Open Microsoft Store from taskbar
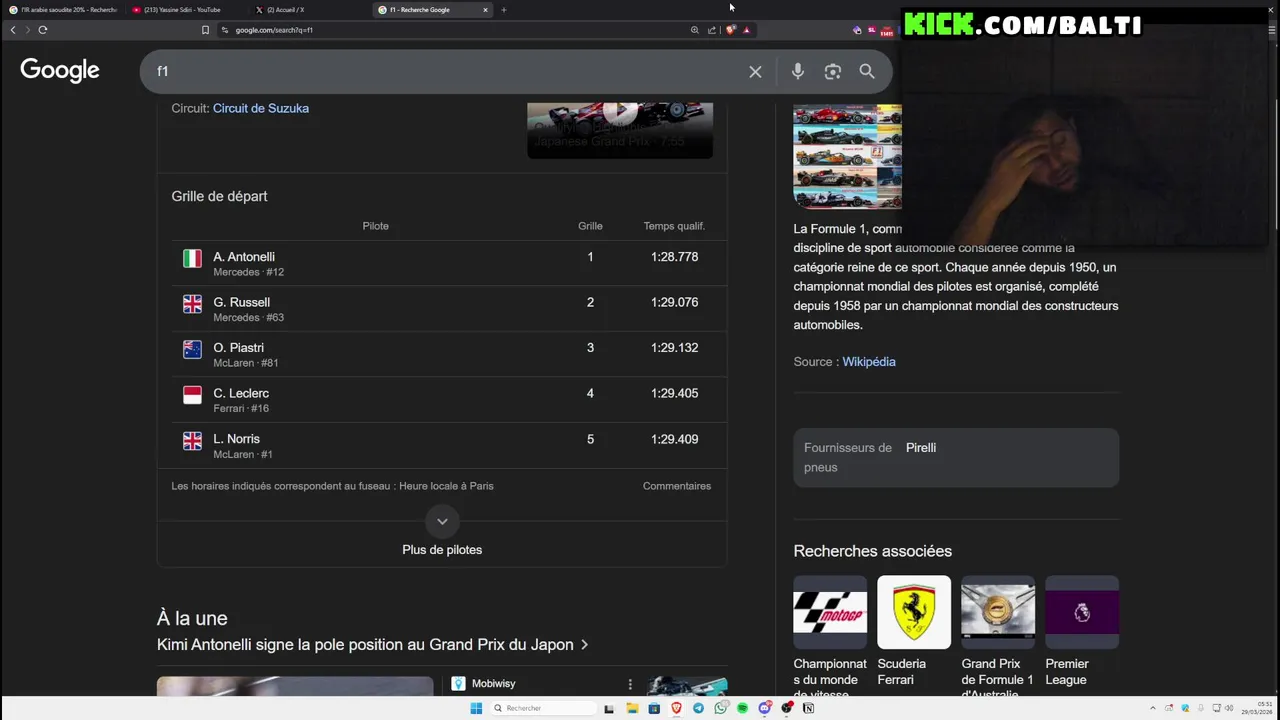The image size is (1280, 720). point(654,708)
